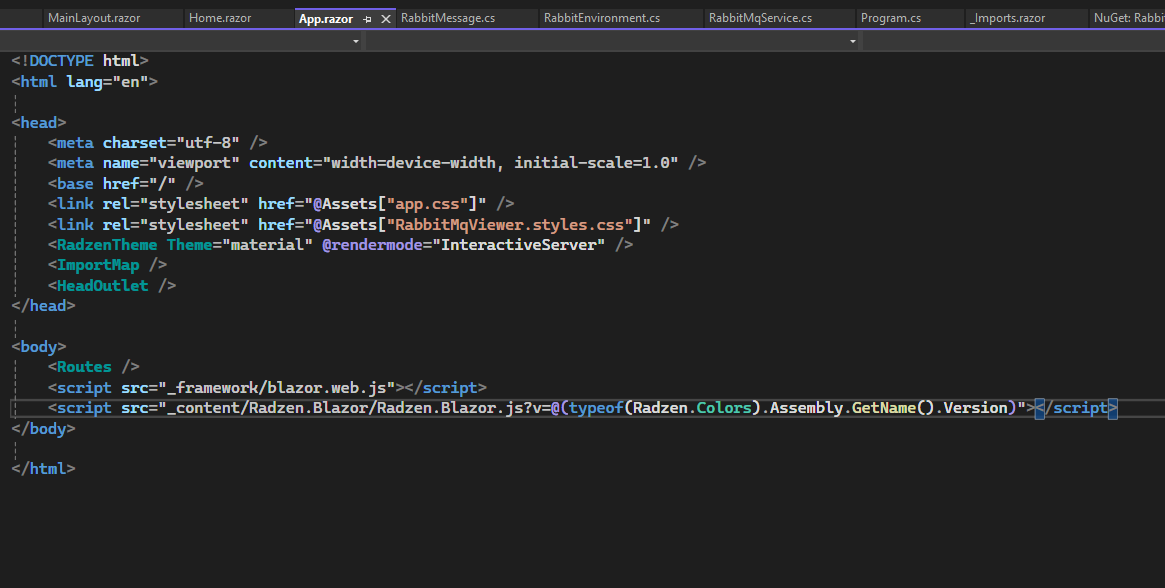
Task: Click the lang="en" attribute
Action: click(x=108, y=82)
